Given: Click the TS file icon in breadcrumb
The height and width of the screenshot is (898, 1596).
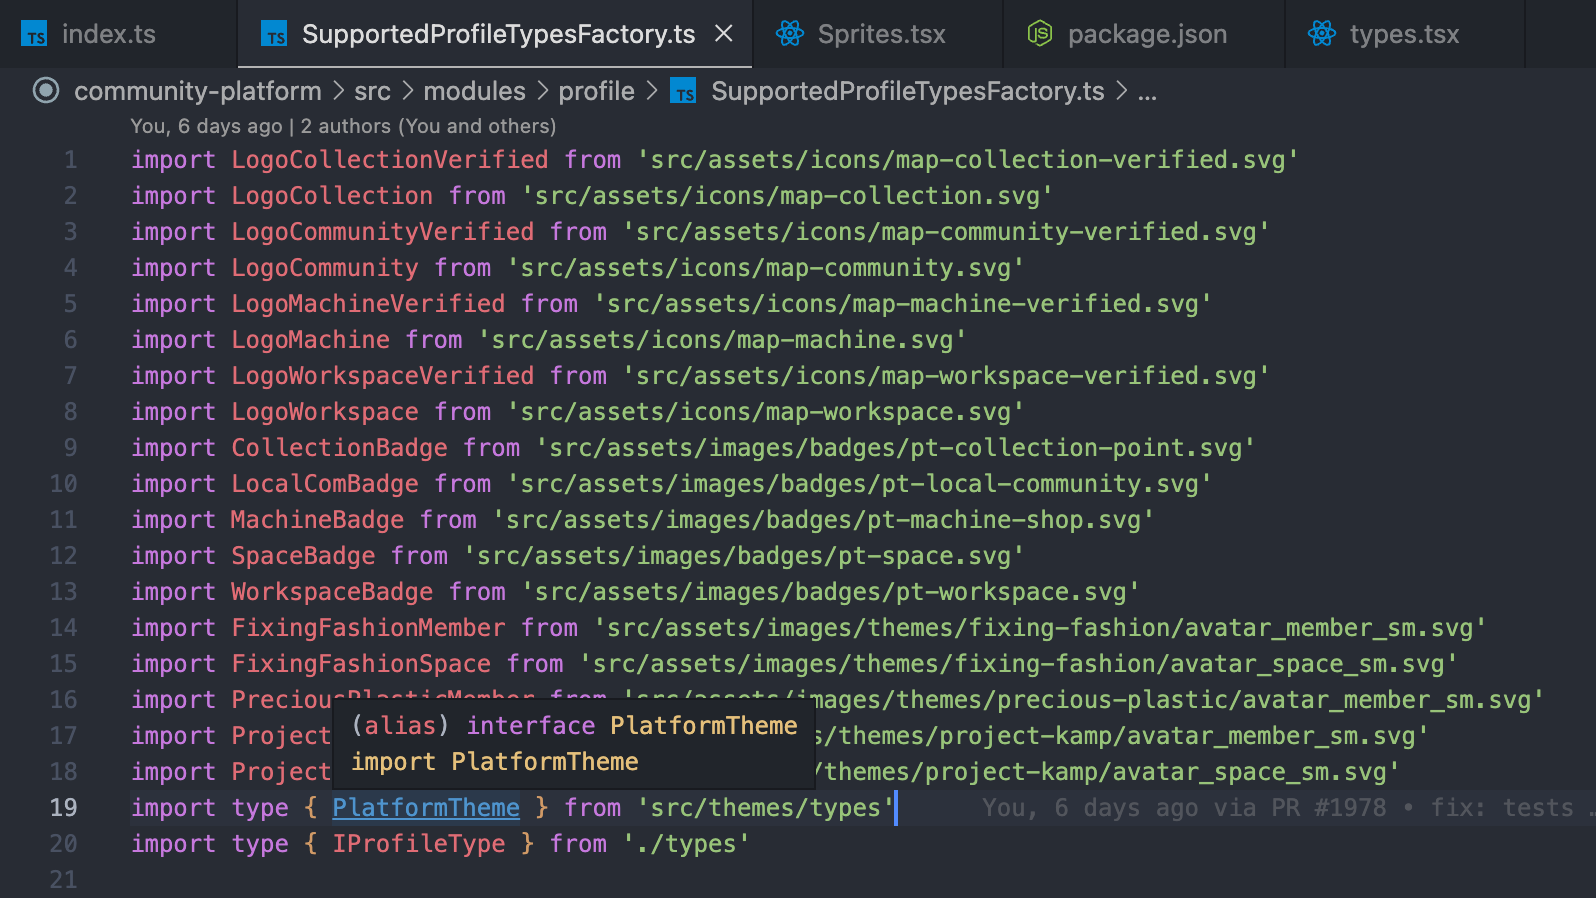Looking at the screenshot, I should pos(683,91).
